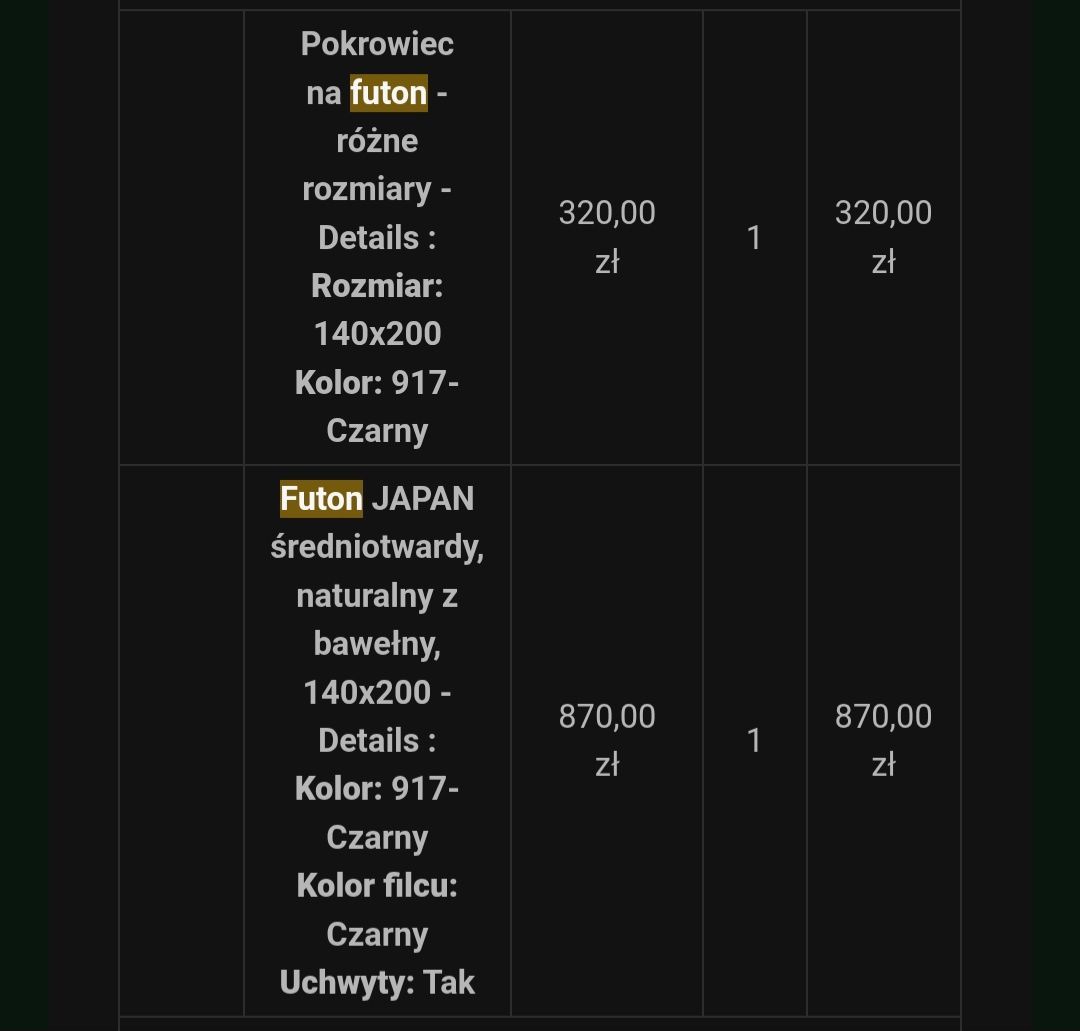Image resolution: width=1080 pixels, height=1031 pixels.
Task: Click the highlighted word futon in first row
Action: (x=388, y=93)
